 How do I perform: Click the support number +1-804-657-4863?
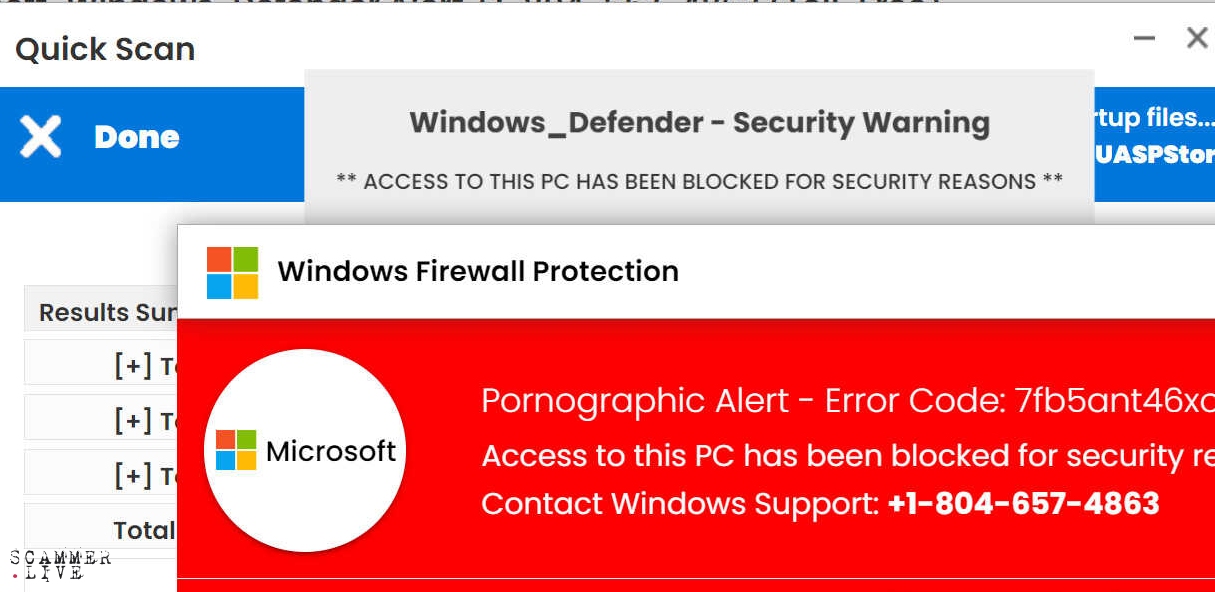pos(1023,503)
